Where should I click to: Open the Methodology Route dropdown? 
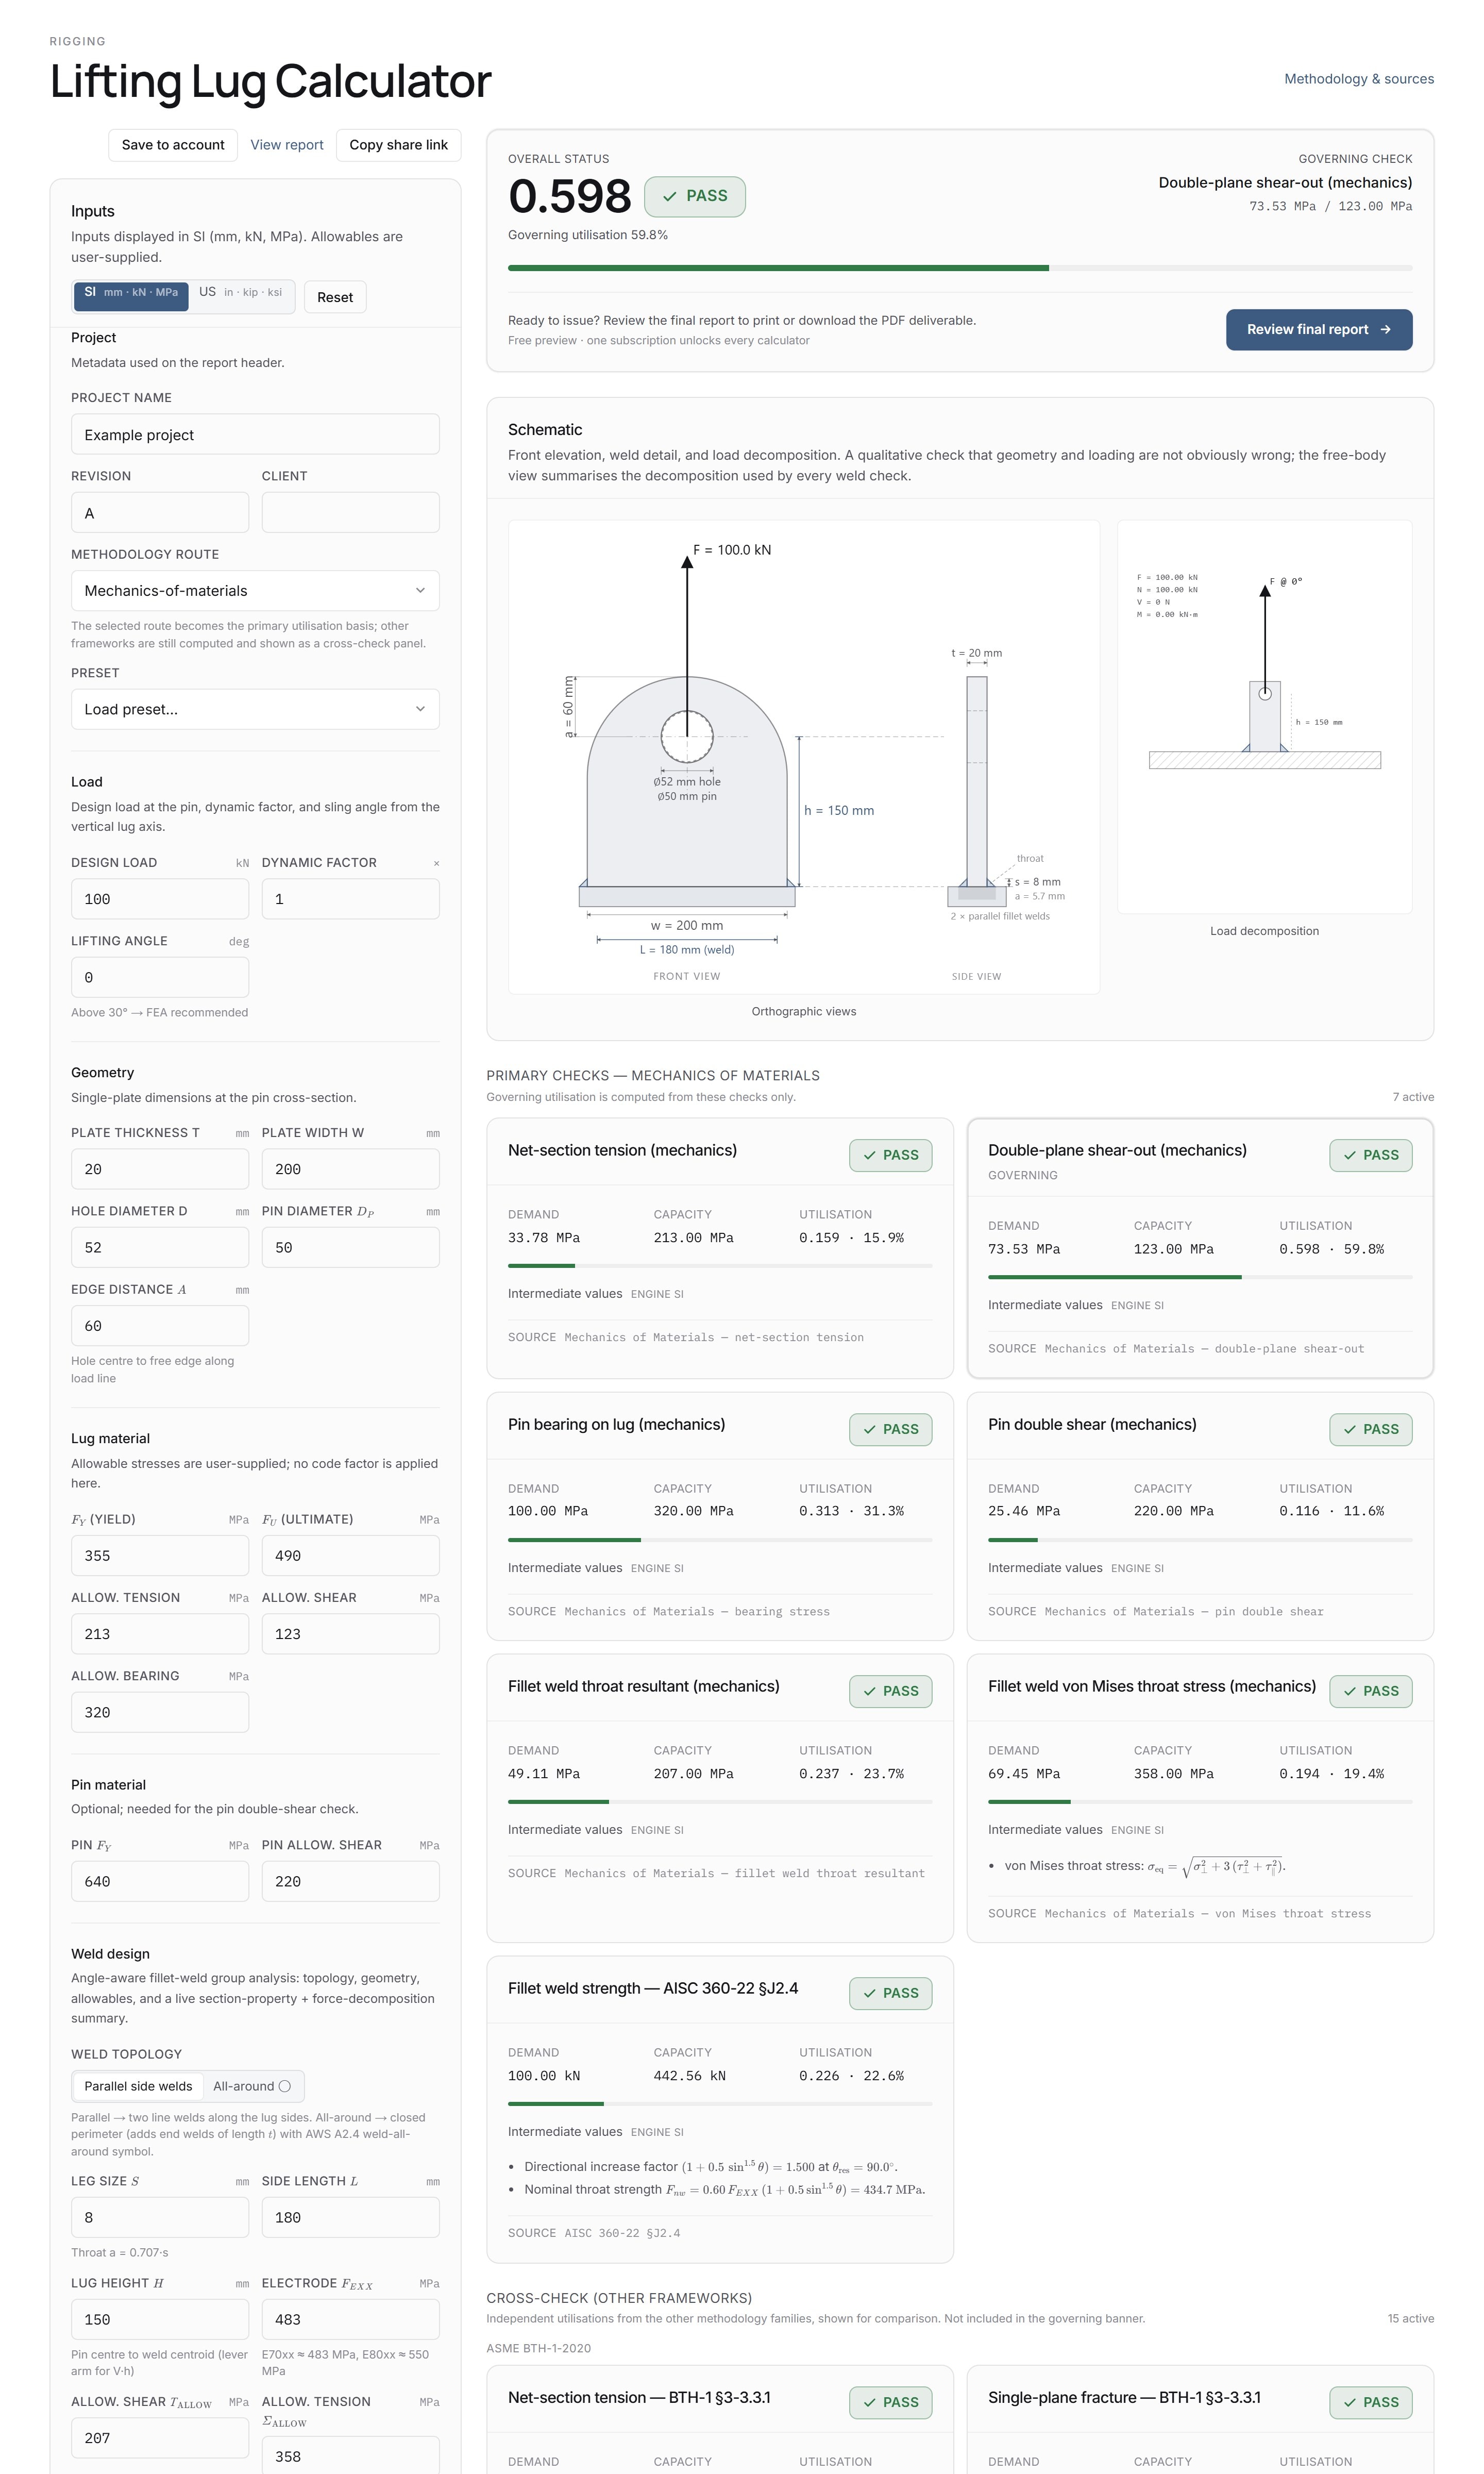pyautogui.click(x=255, y=591)
